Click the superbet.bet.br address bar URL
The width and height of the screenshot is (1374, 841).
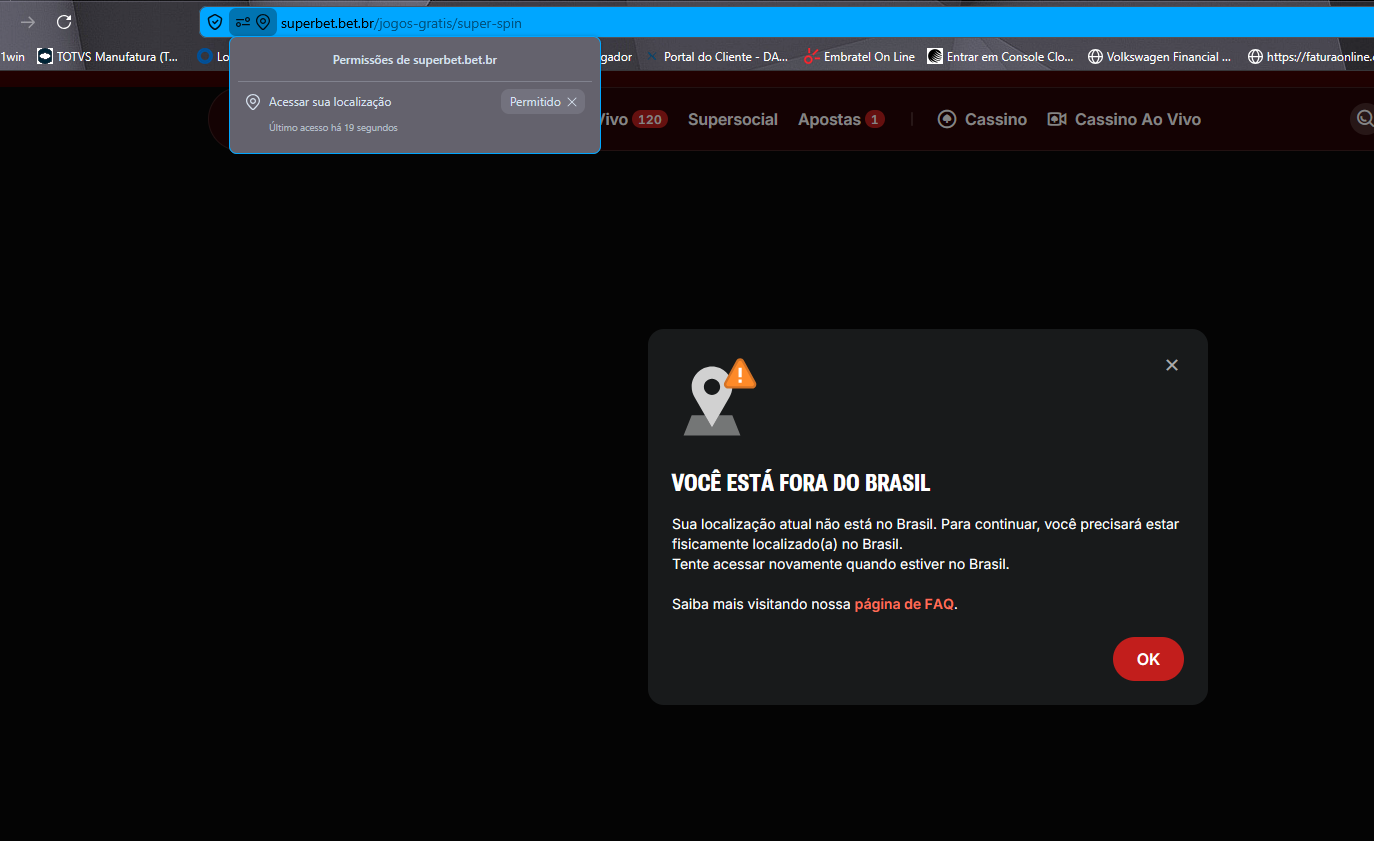[x=401, y=22]
